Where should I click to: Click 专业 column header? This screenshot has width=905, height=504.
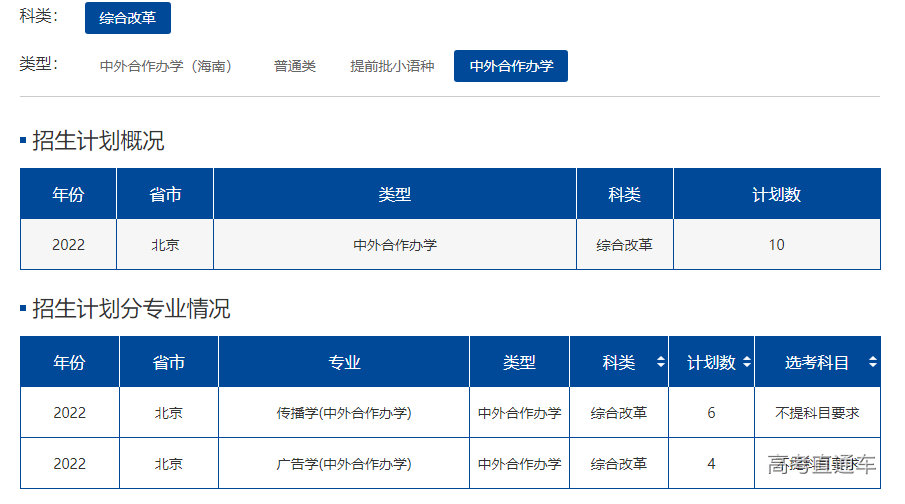point(344,362)
